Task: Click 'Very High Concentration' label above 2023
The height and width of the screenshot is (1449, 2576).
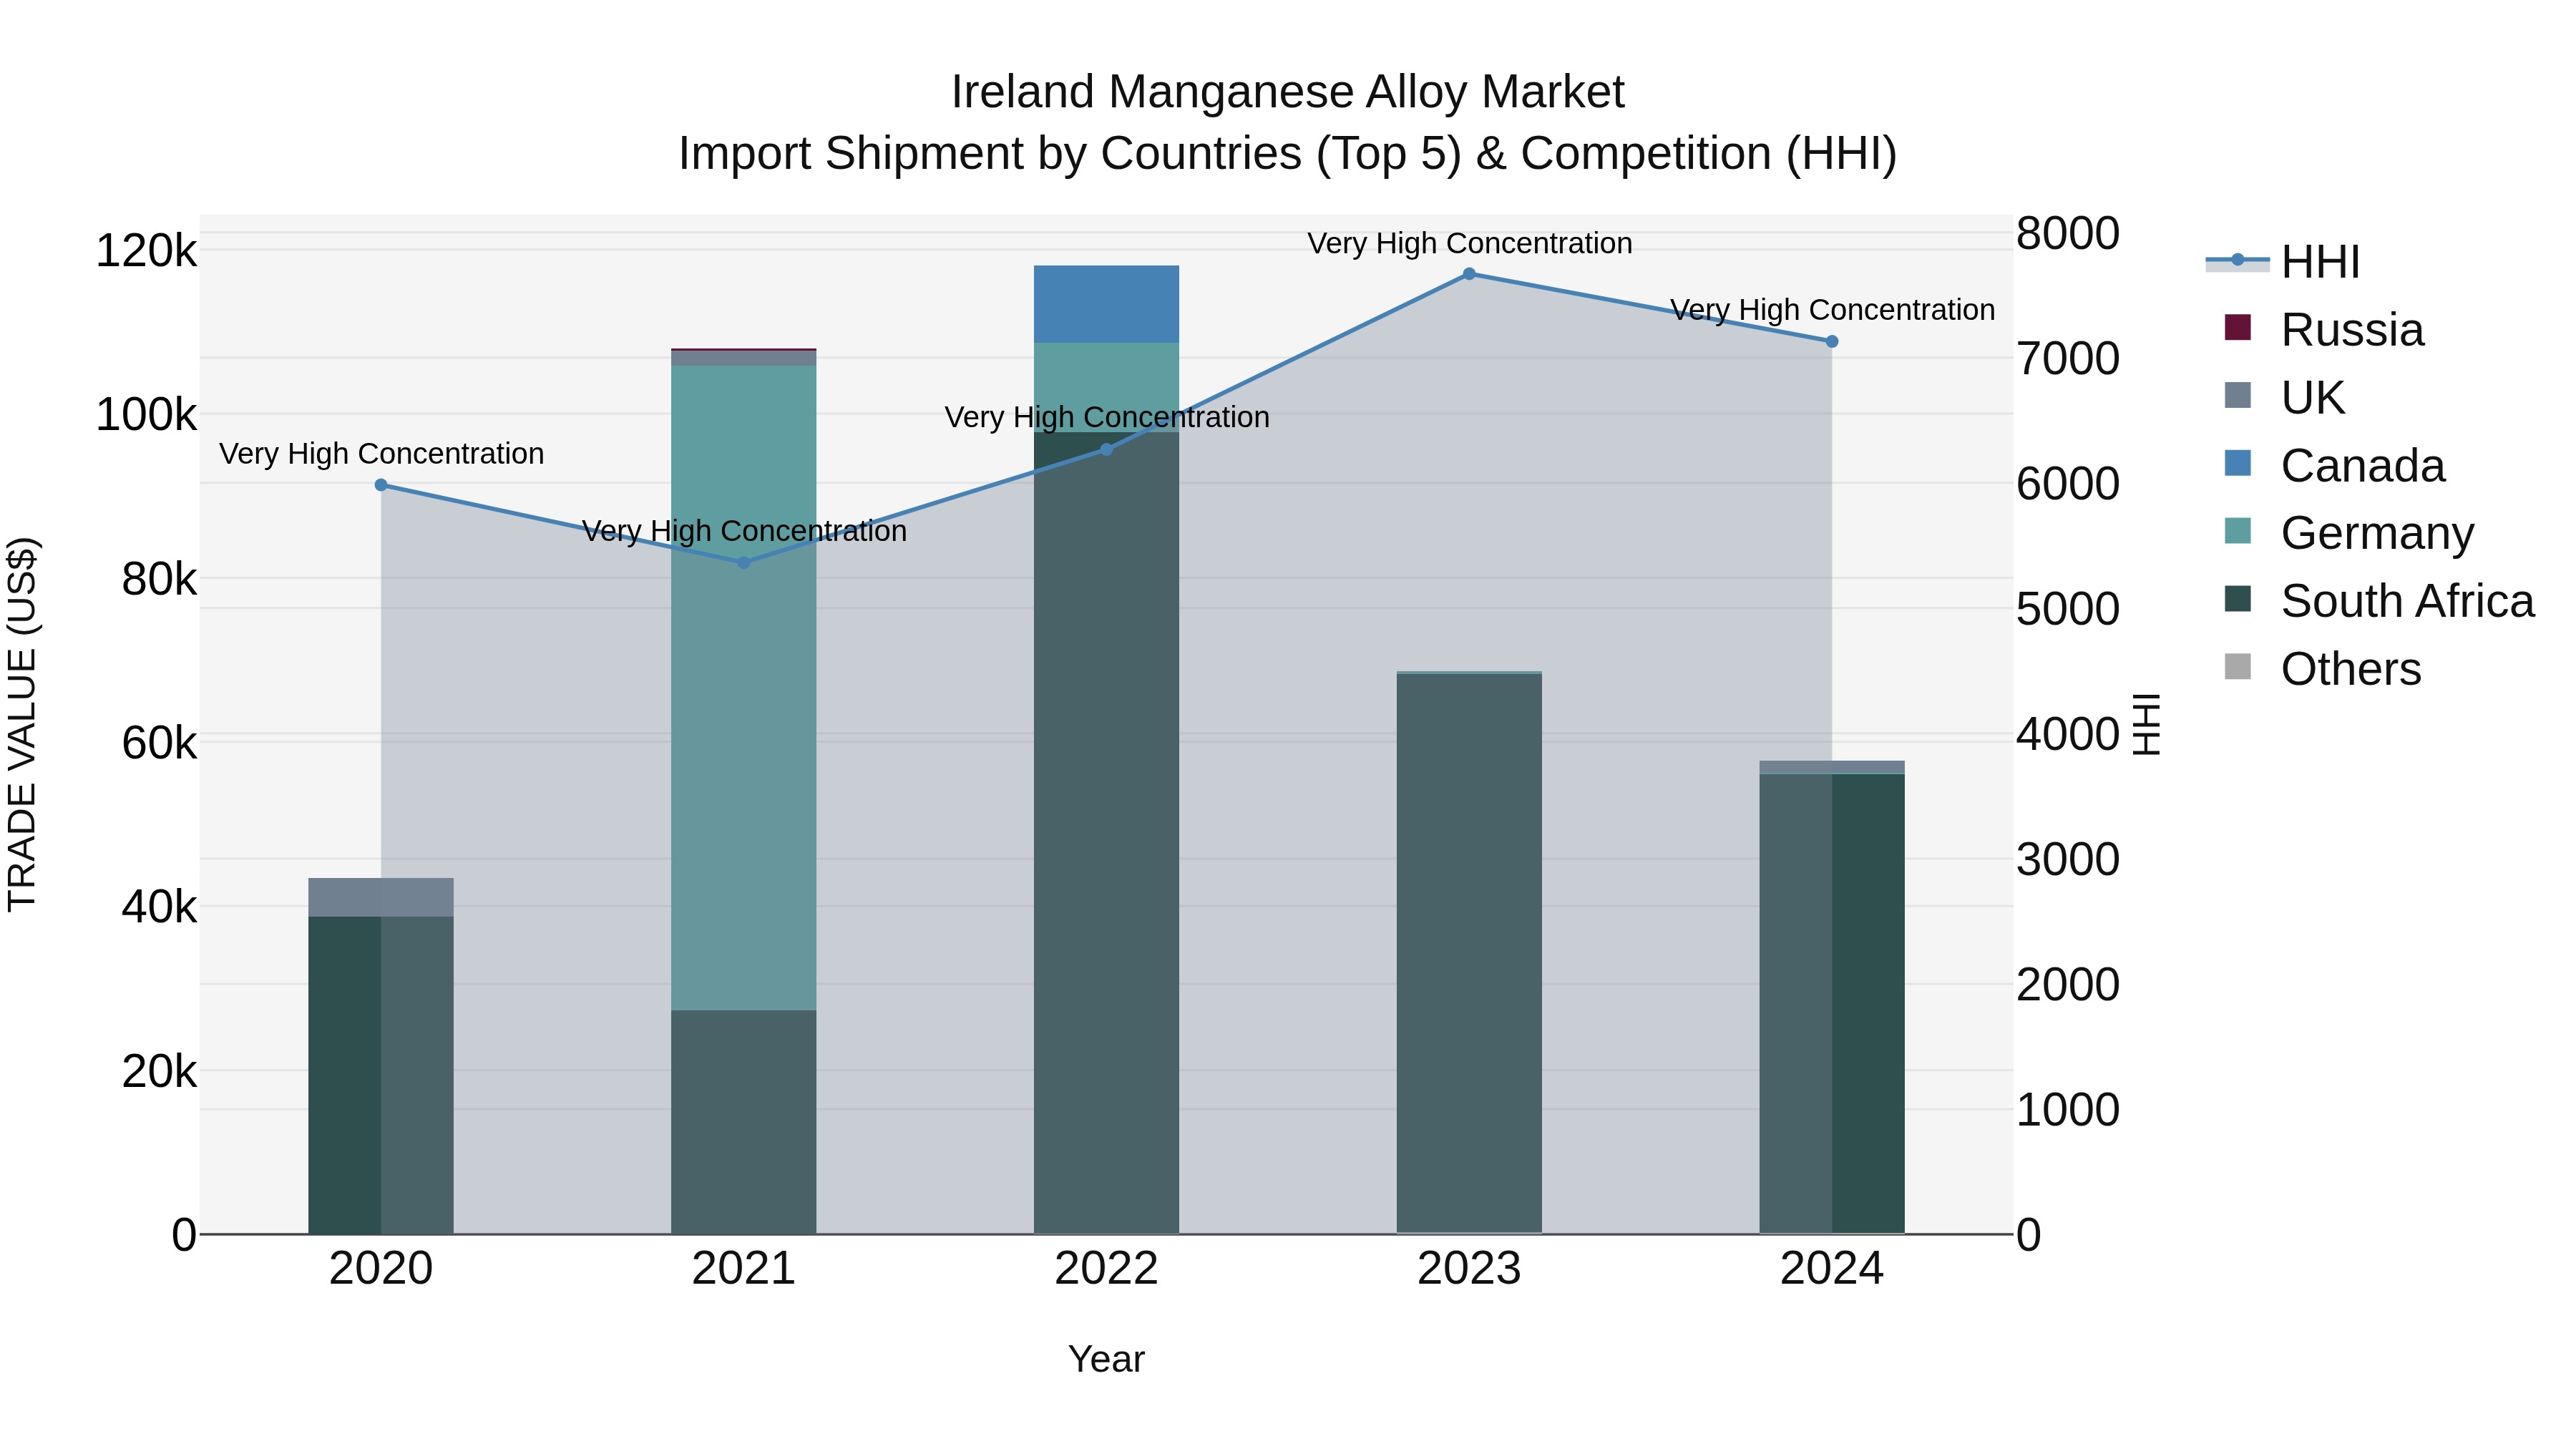Action: click(1469, 243)
